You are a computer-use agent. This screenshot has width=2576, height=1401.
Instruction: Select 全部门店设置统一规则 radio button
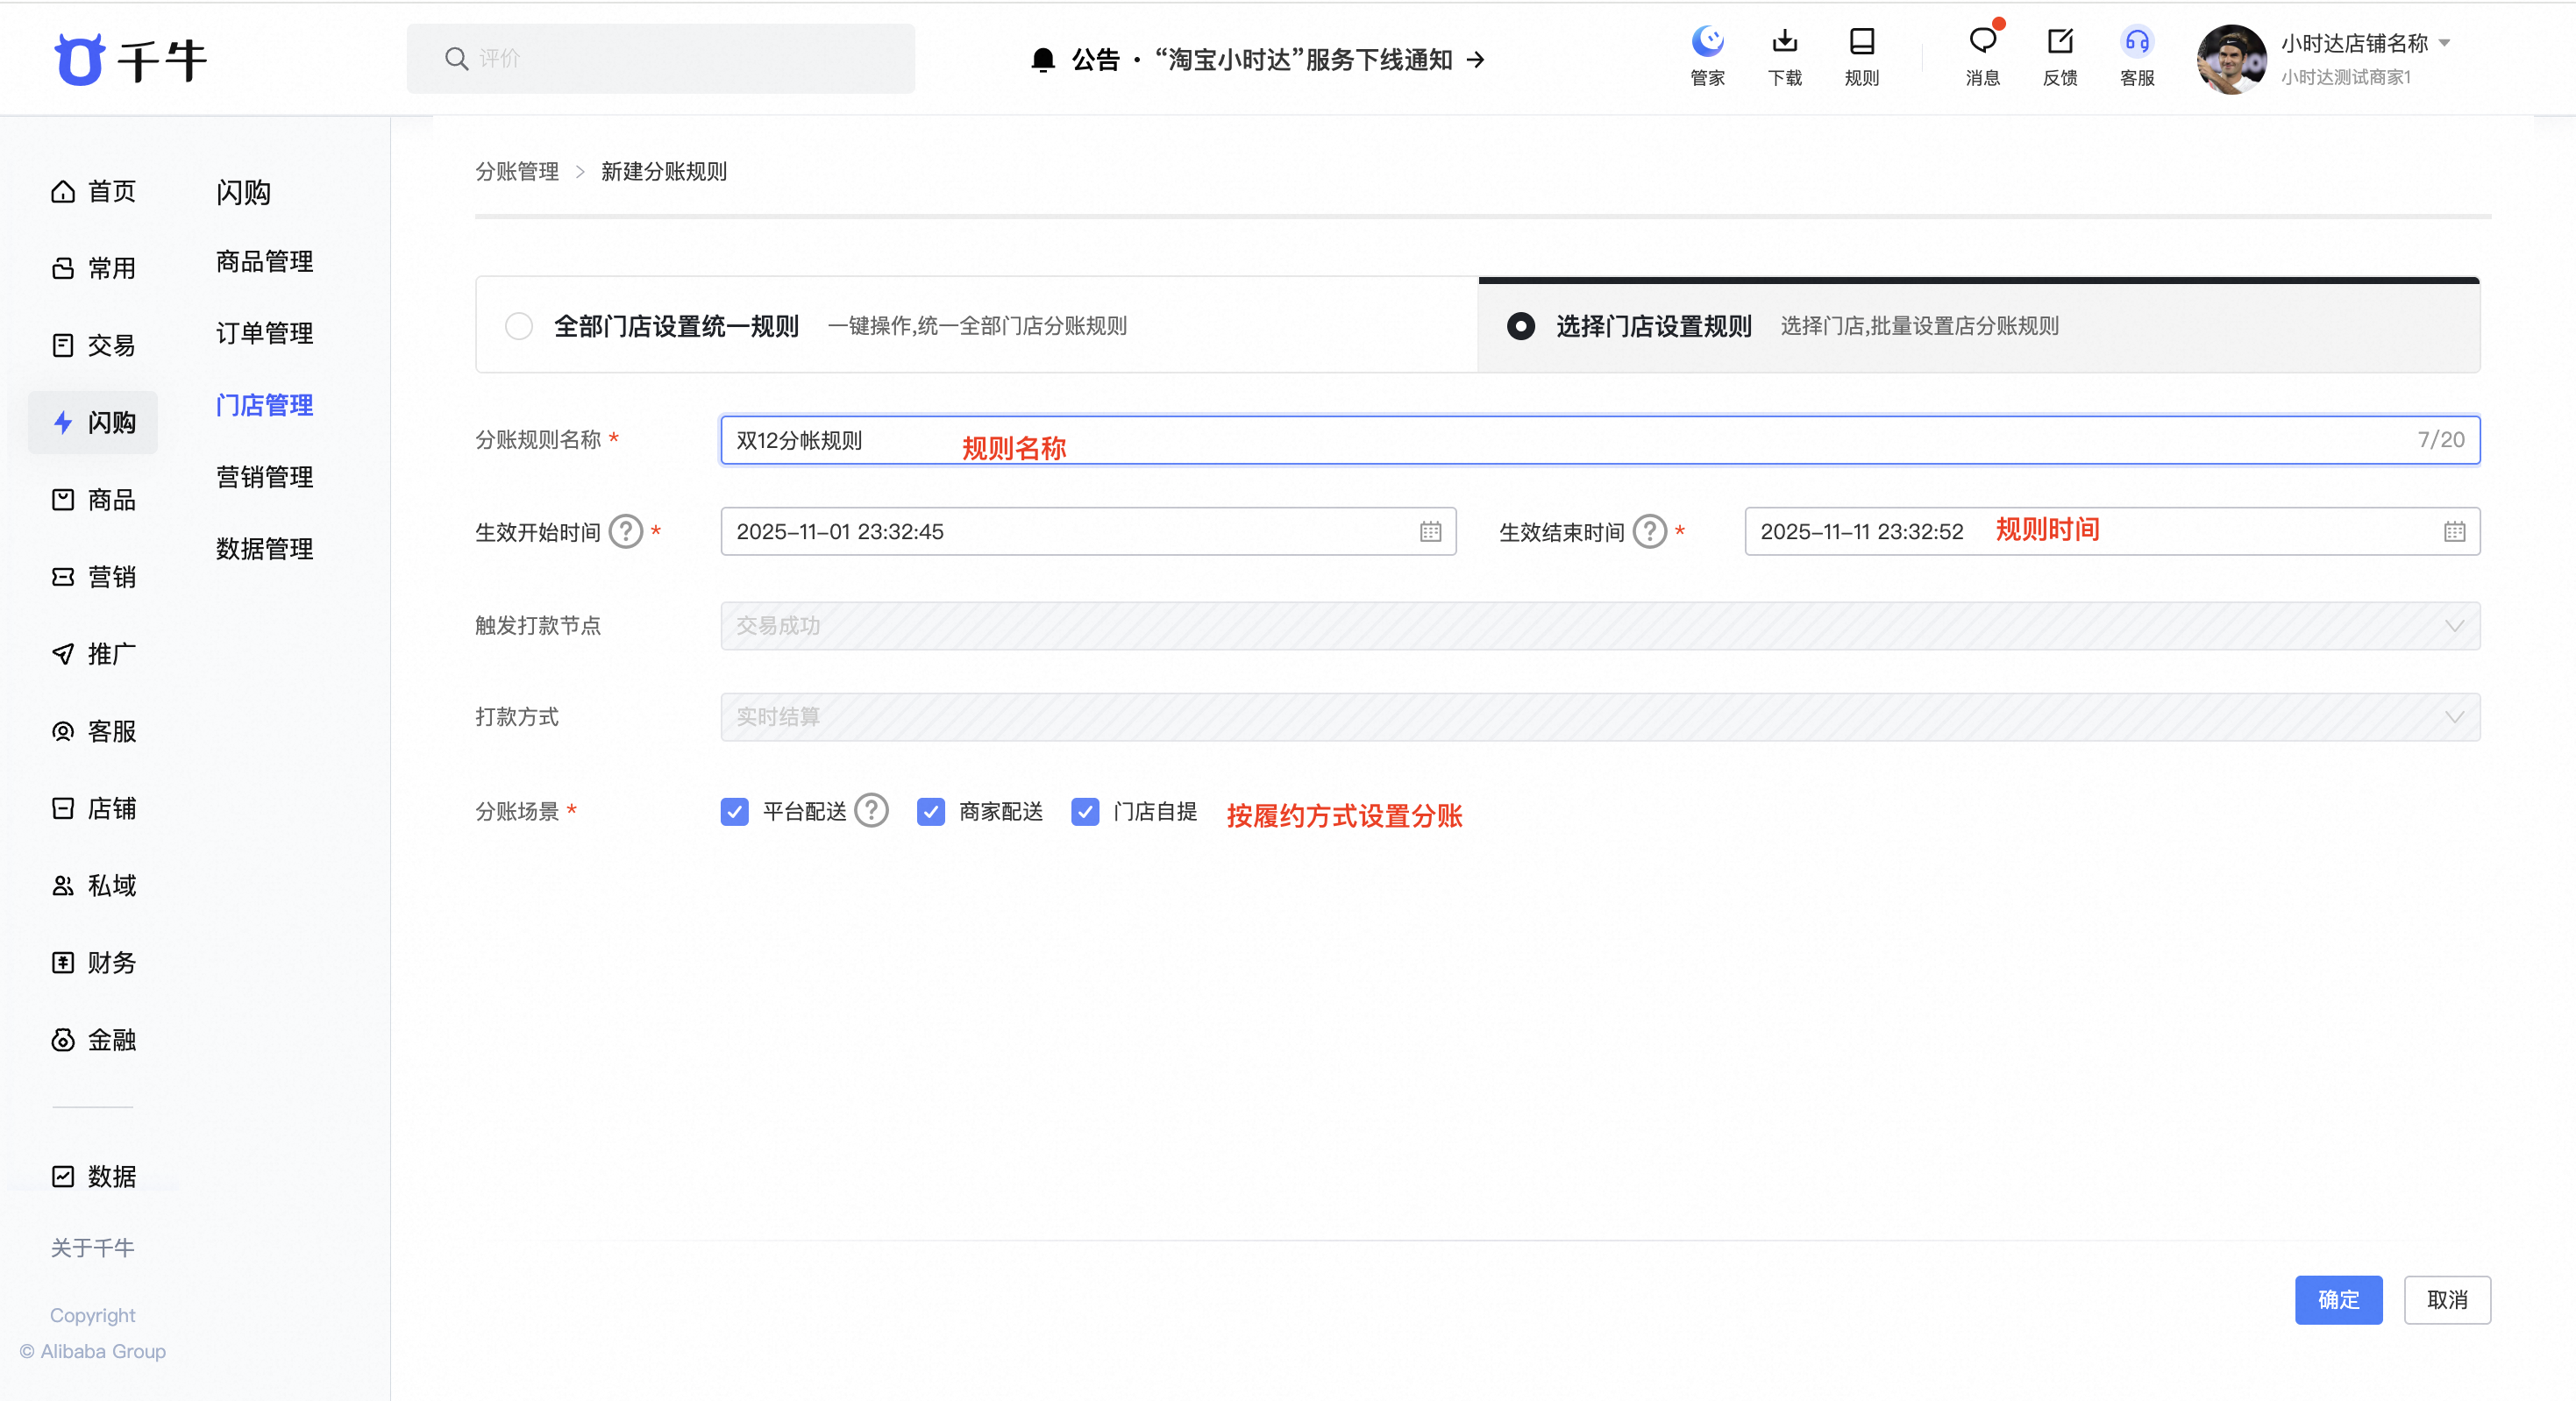coord(519,326)
